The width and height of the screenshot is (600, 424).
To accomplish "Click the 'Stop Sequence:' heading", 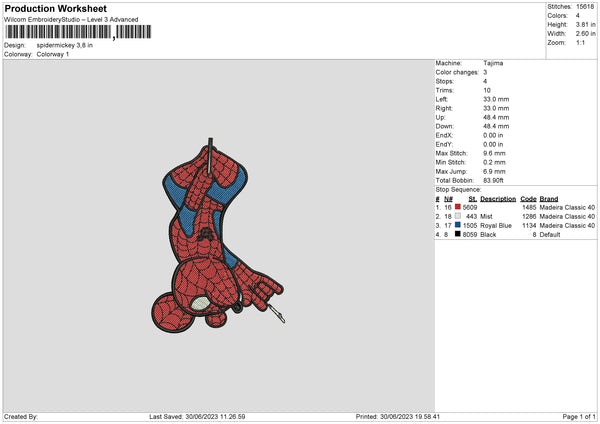I will point(458,189).
